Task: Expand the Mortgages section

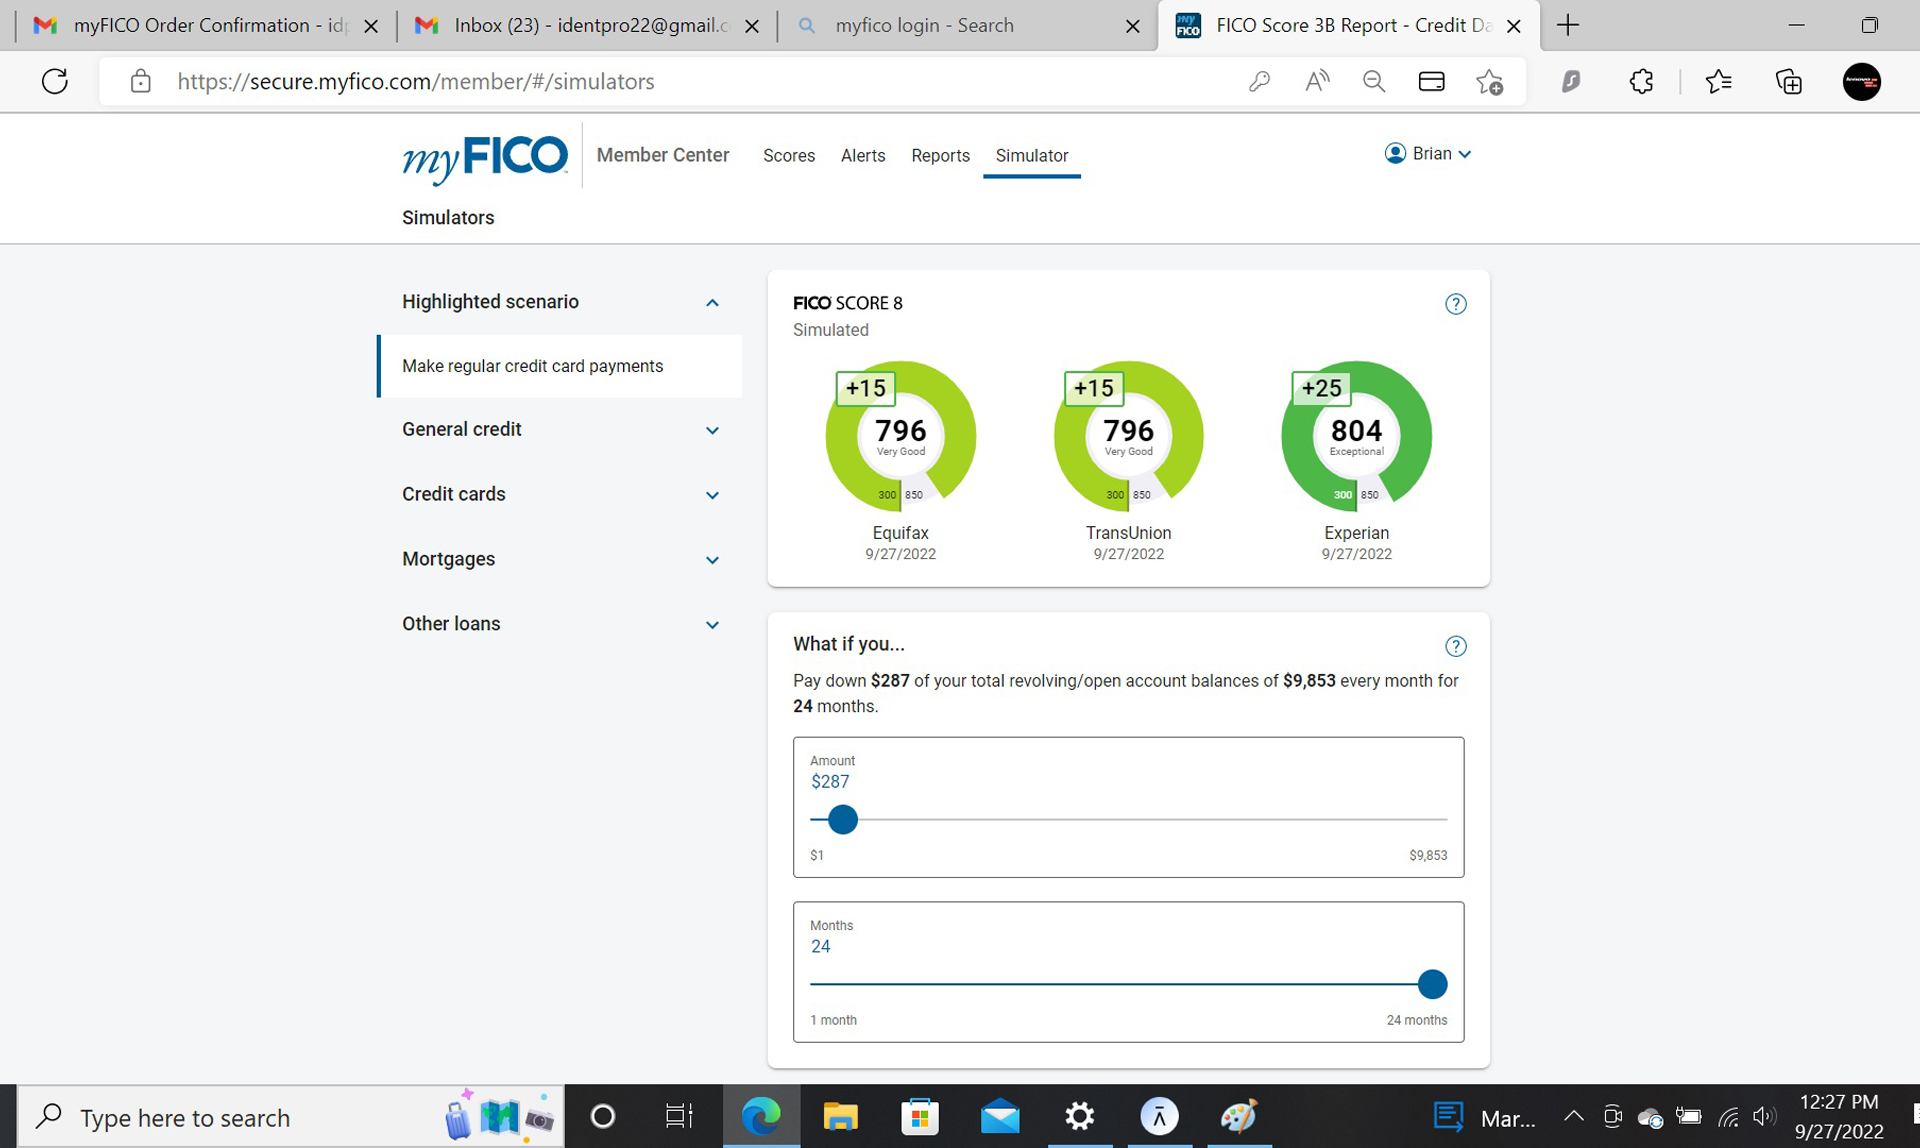Action: click(712, 560)
